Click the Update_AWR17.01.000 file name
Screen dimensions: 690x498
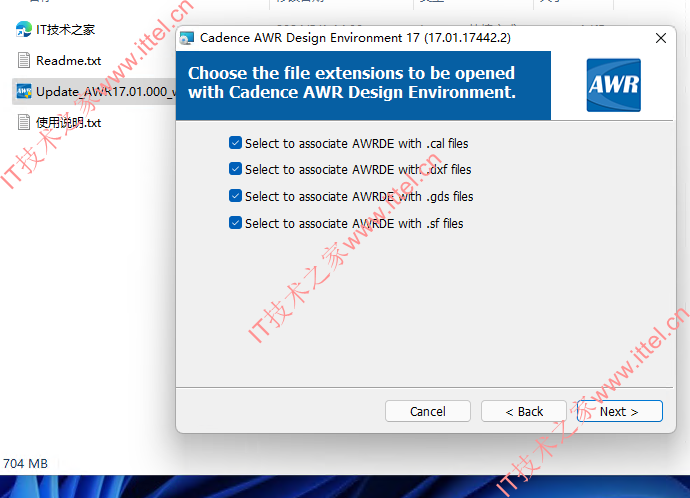click(106, 92)
